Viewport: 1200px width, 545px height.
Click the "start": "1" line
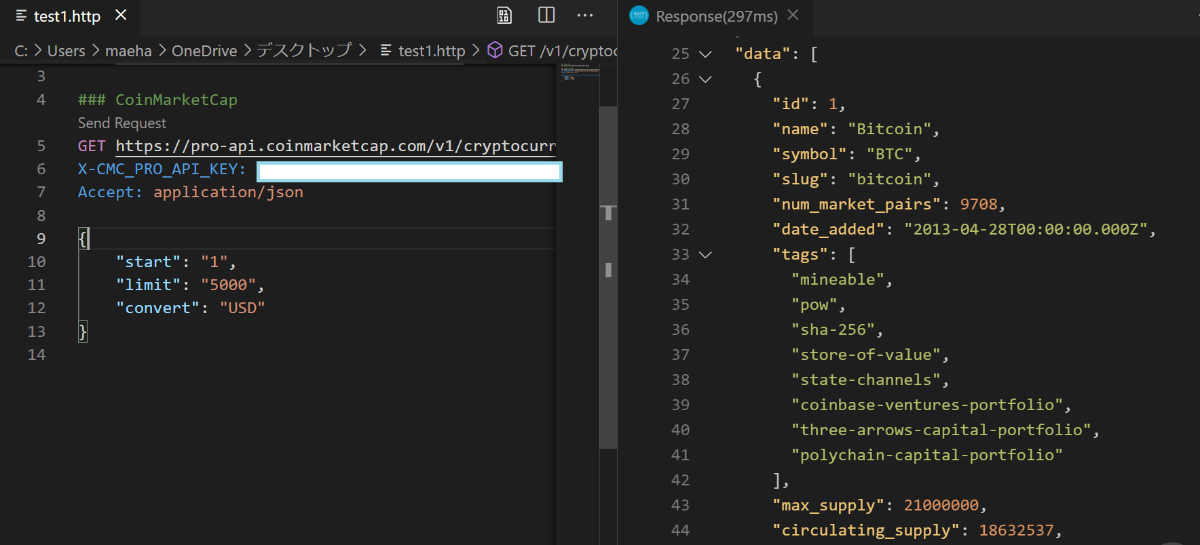click(x=174, y=262)
